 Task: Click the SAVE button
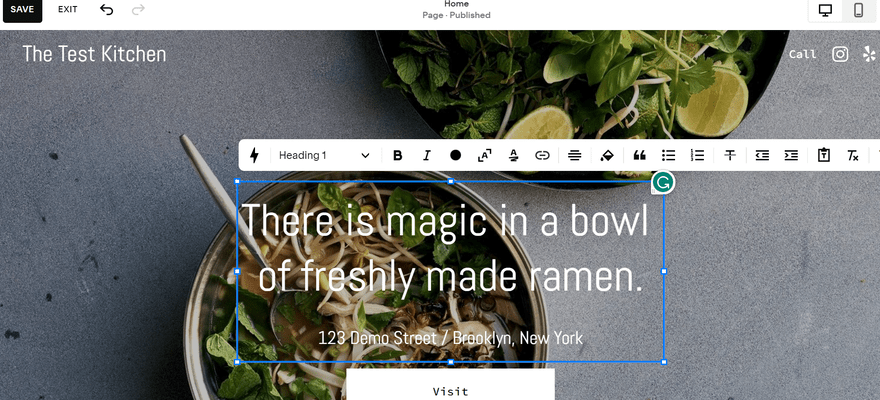pos(22,10)
